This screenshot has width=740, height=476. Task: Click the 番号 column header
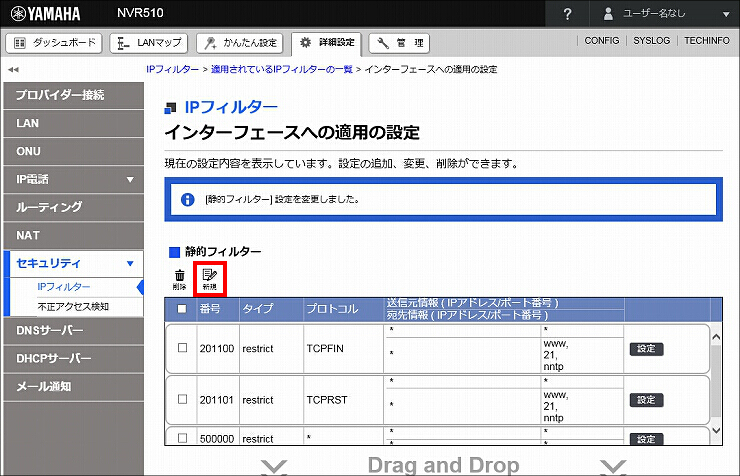pos(210,309)
